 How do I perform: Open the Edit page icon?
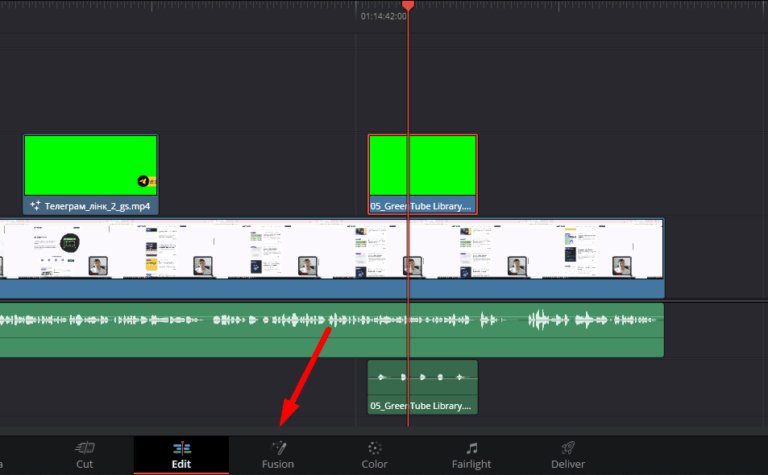coord(182,448)
